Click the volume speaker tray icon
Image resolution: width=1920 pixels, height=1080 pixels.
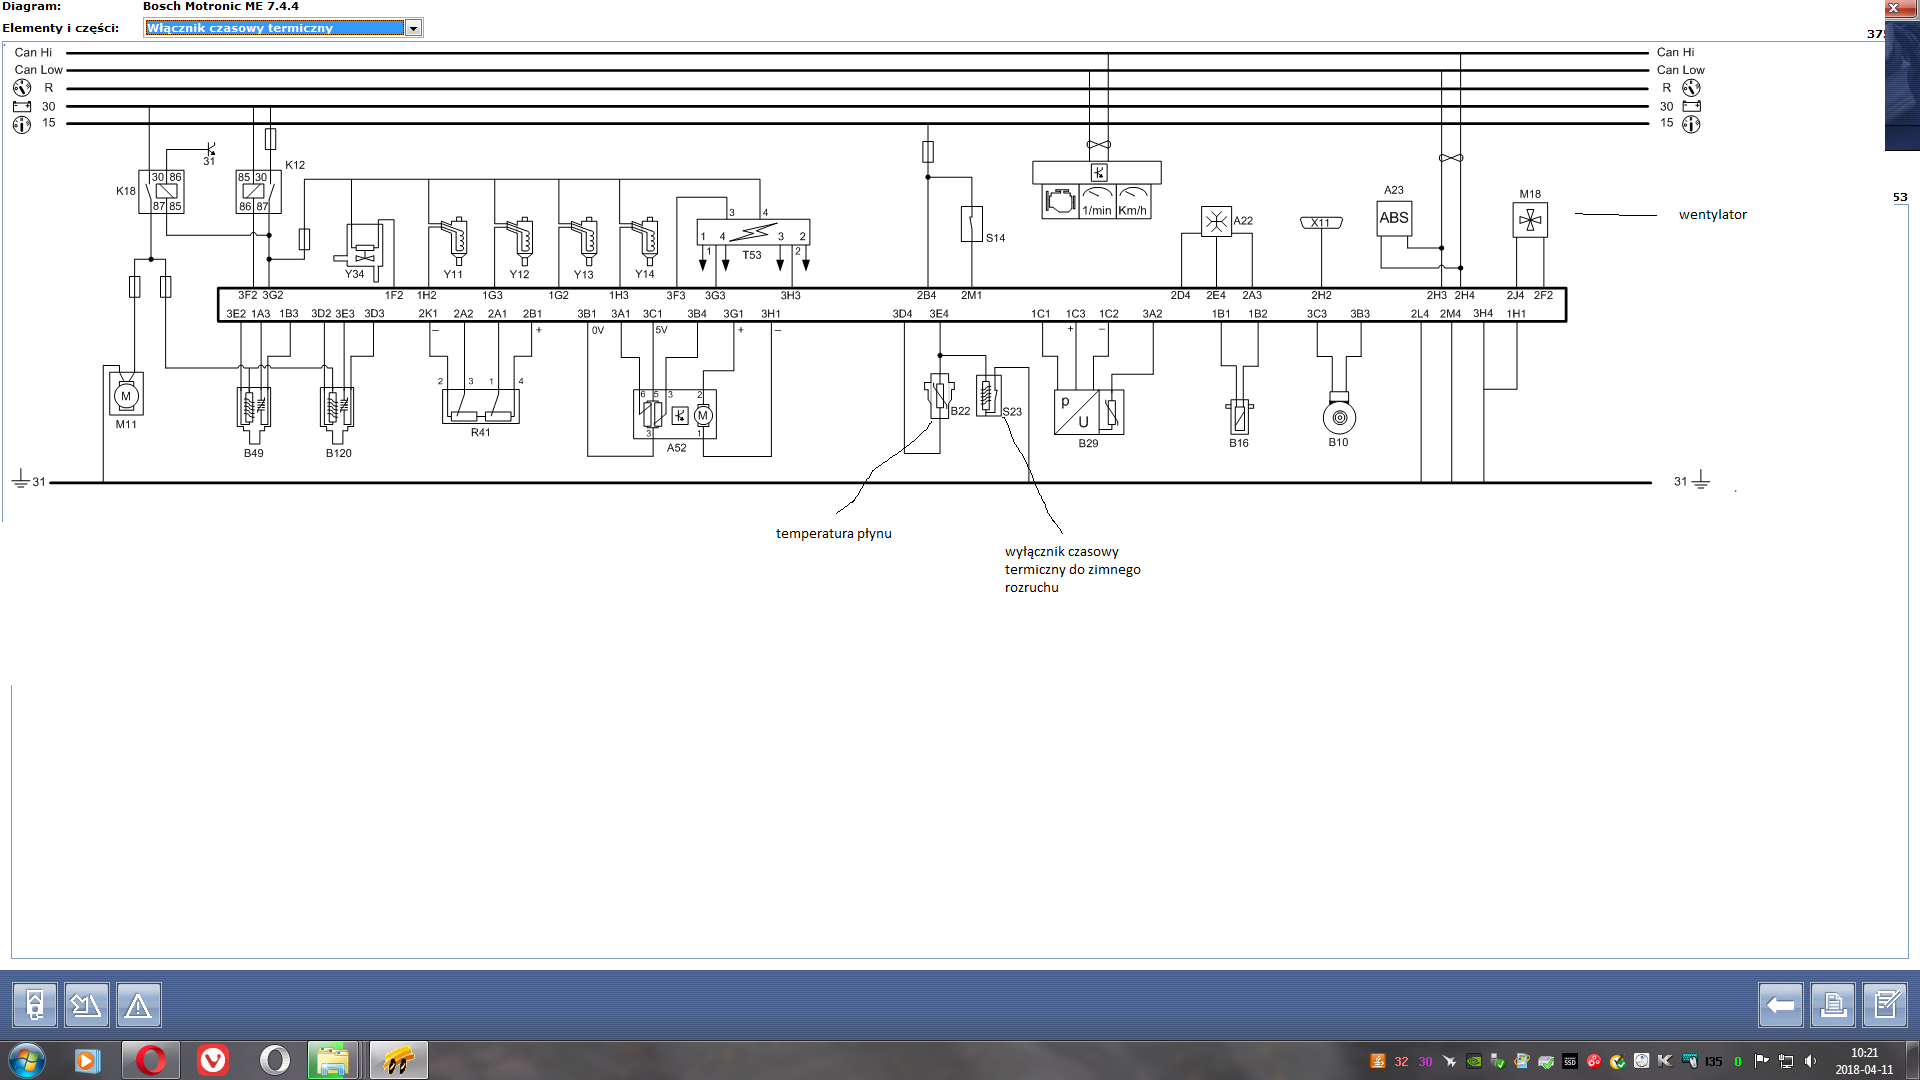point(1810,1061)
